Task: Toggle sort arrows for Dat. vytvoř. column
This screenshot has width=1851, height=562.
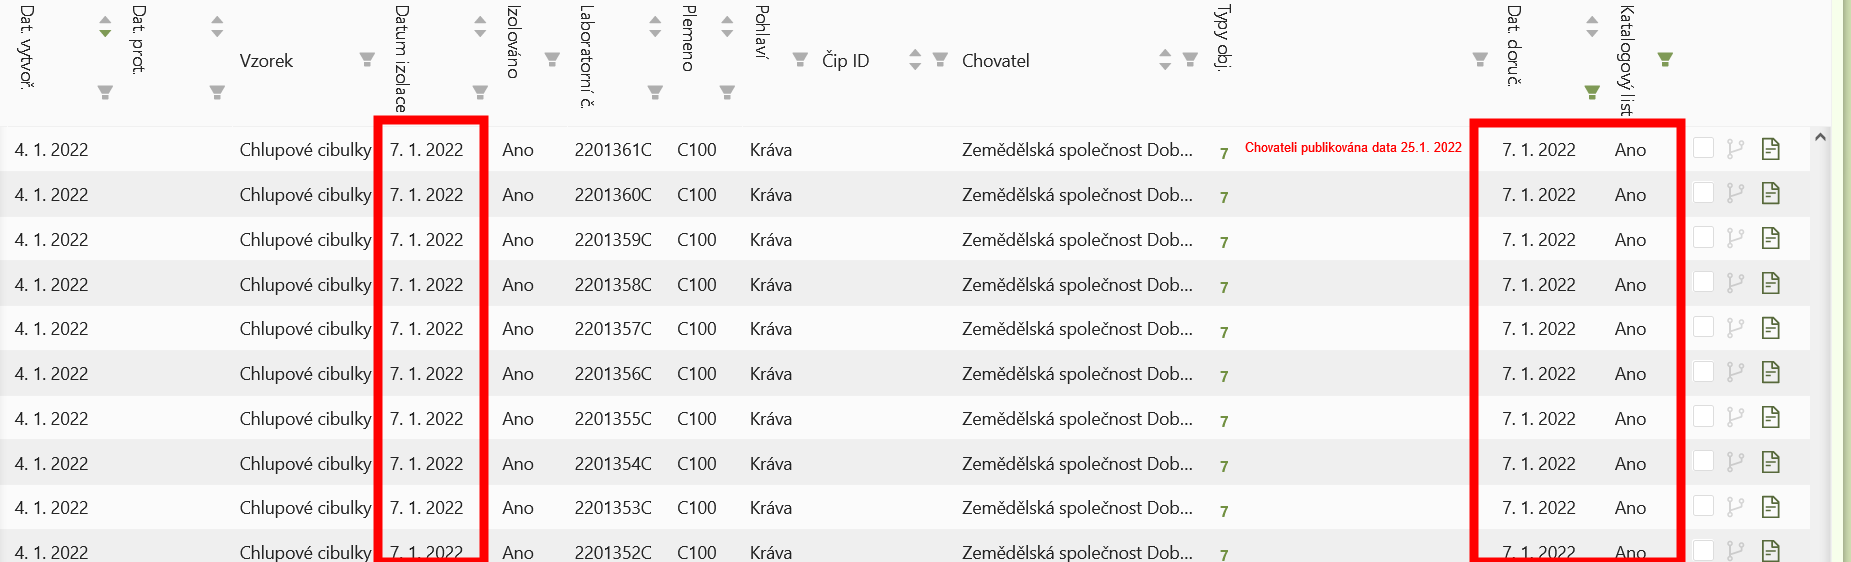Action: [105, 27]
